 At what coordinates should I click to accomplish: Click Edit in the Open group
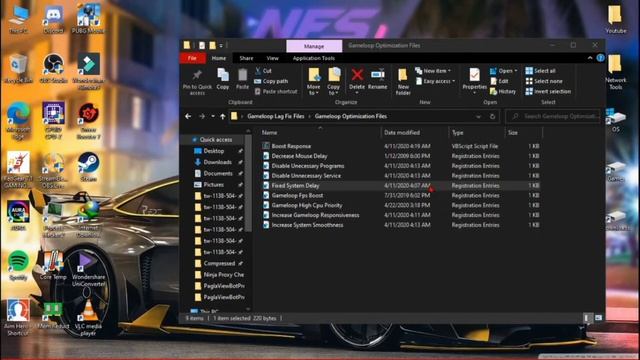click(499, 81)
